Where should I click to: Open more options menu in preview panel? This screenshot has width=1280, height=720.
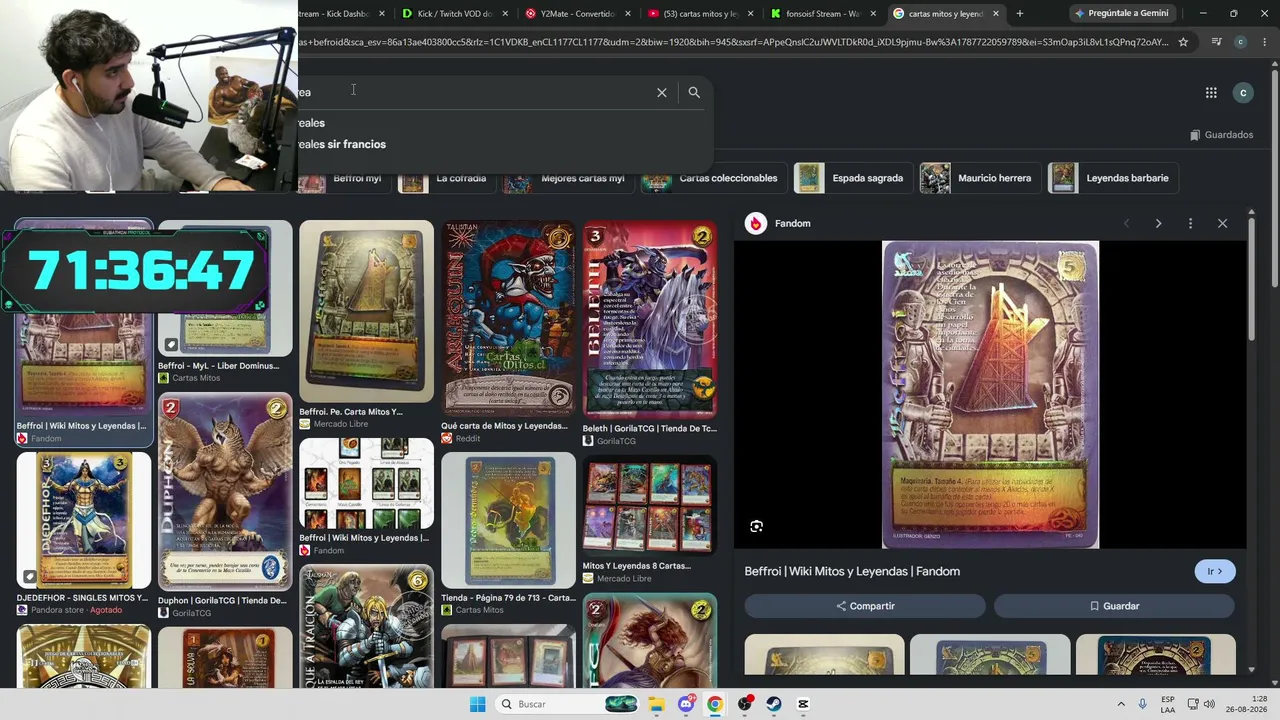point(1190,224)
